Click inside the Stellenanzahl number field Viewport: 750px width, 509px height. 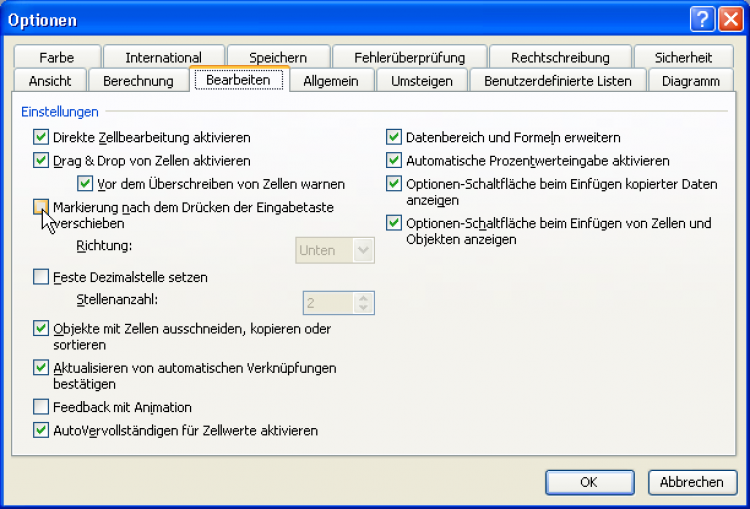(x=328, y=302)
